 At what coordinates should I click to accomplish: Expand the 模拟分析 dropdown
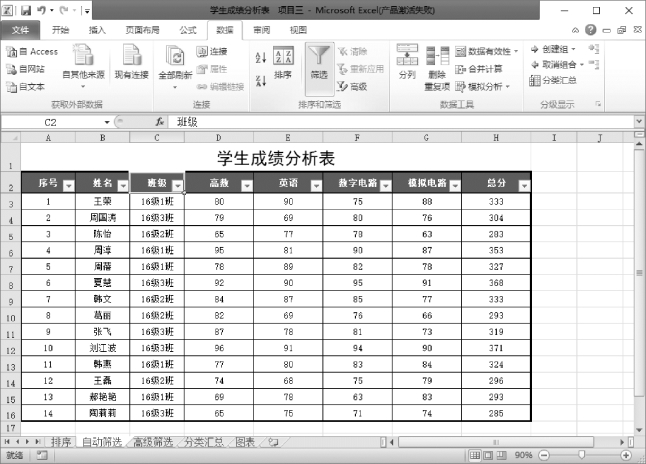[508, 87]
